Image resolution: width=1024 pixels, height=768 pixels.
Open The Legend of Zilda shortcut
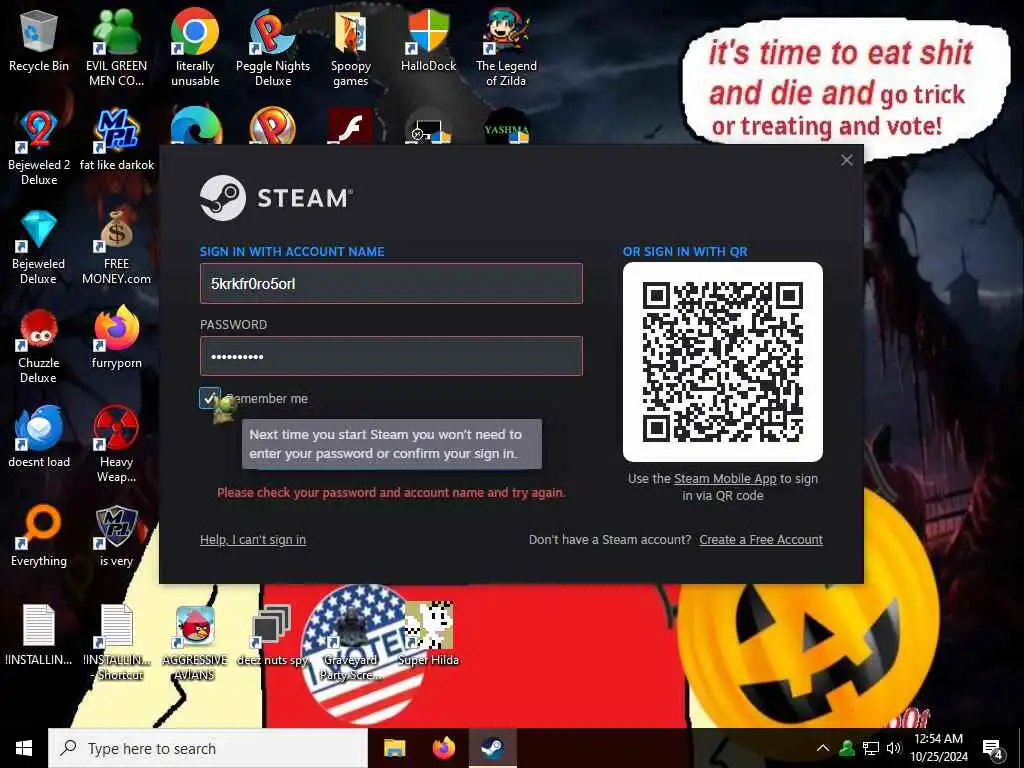[506, 47]
